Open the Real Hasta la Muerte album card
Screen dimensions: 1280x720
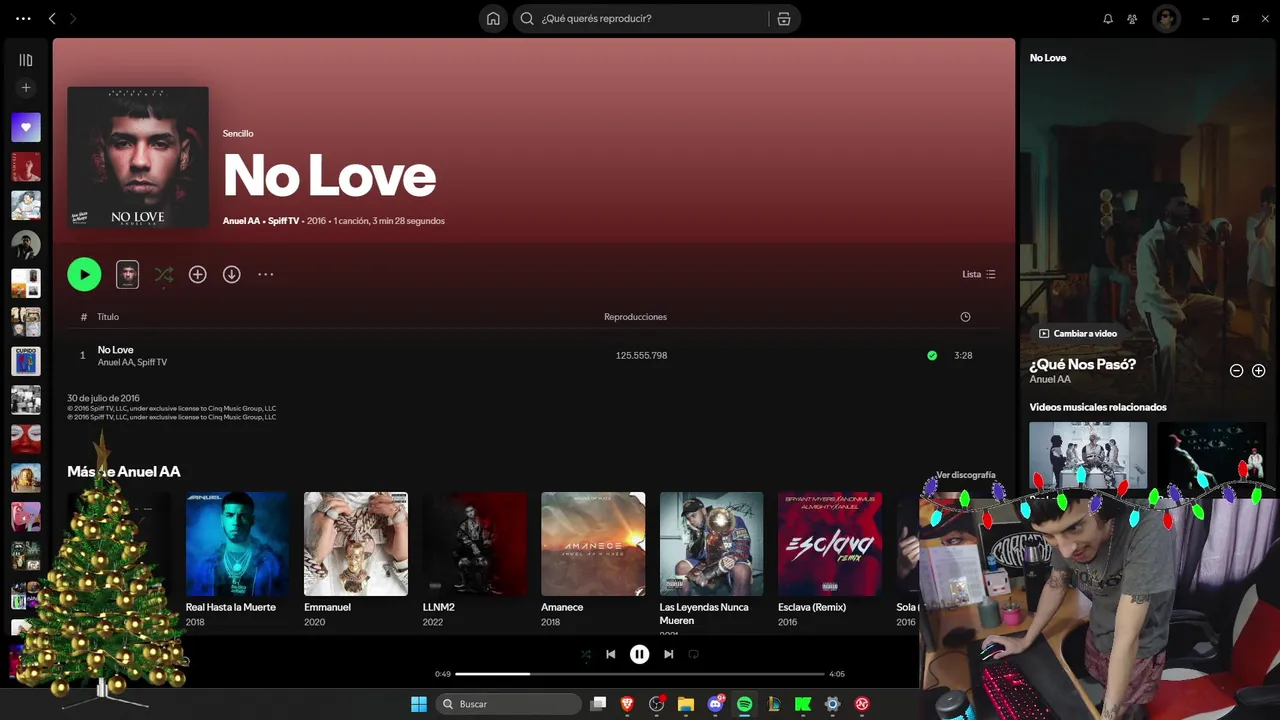(237, 560)
